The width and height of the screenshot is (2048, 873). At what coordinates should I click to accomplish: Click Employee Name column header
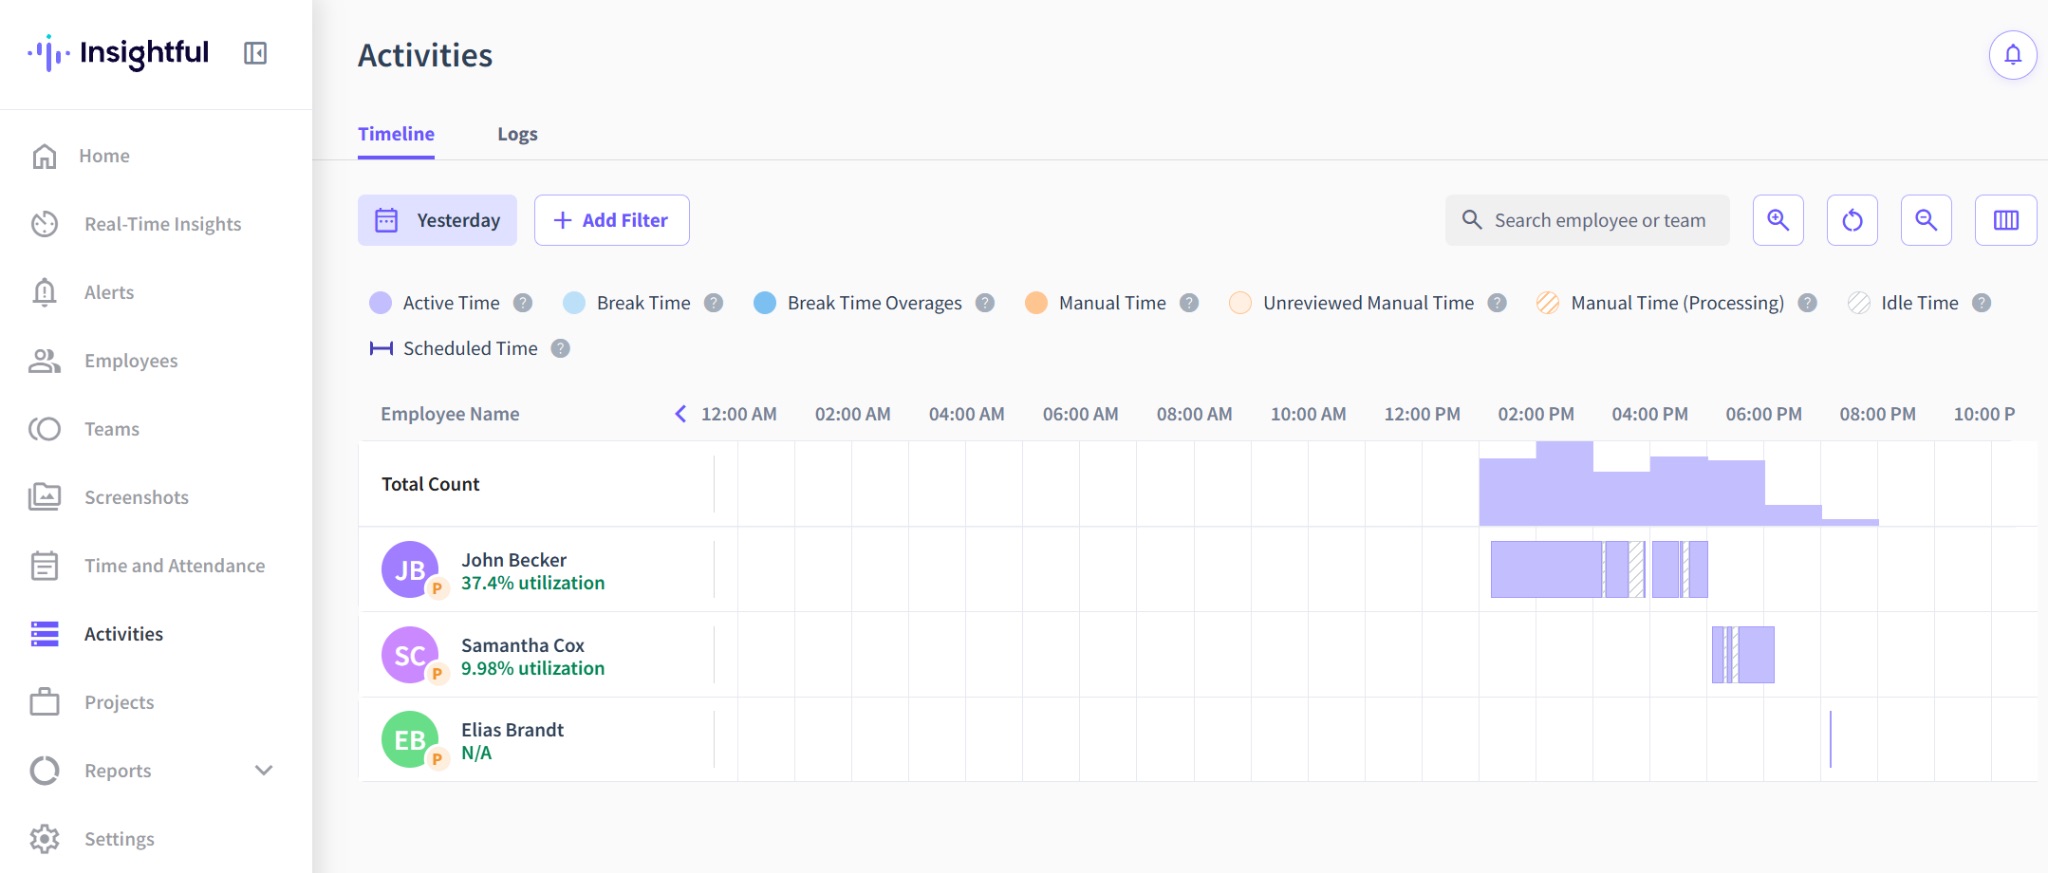[450, 414]
